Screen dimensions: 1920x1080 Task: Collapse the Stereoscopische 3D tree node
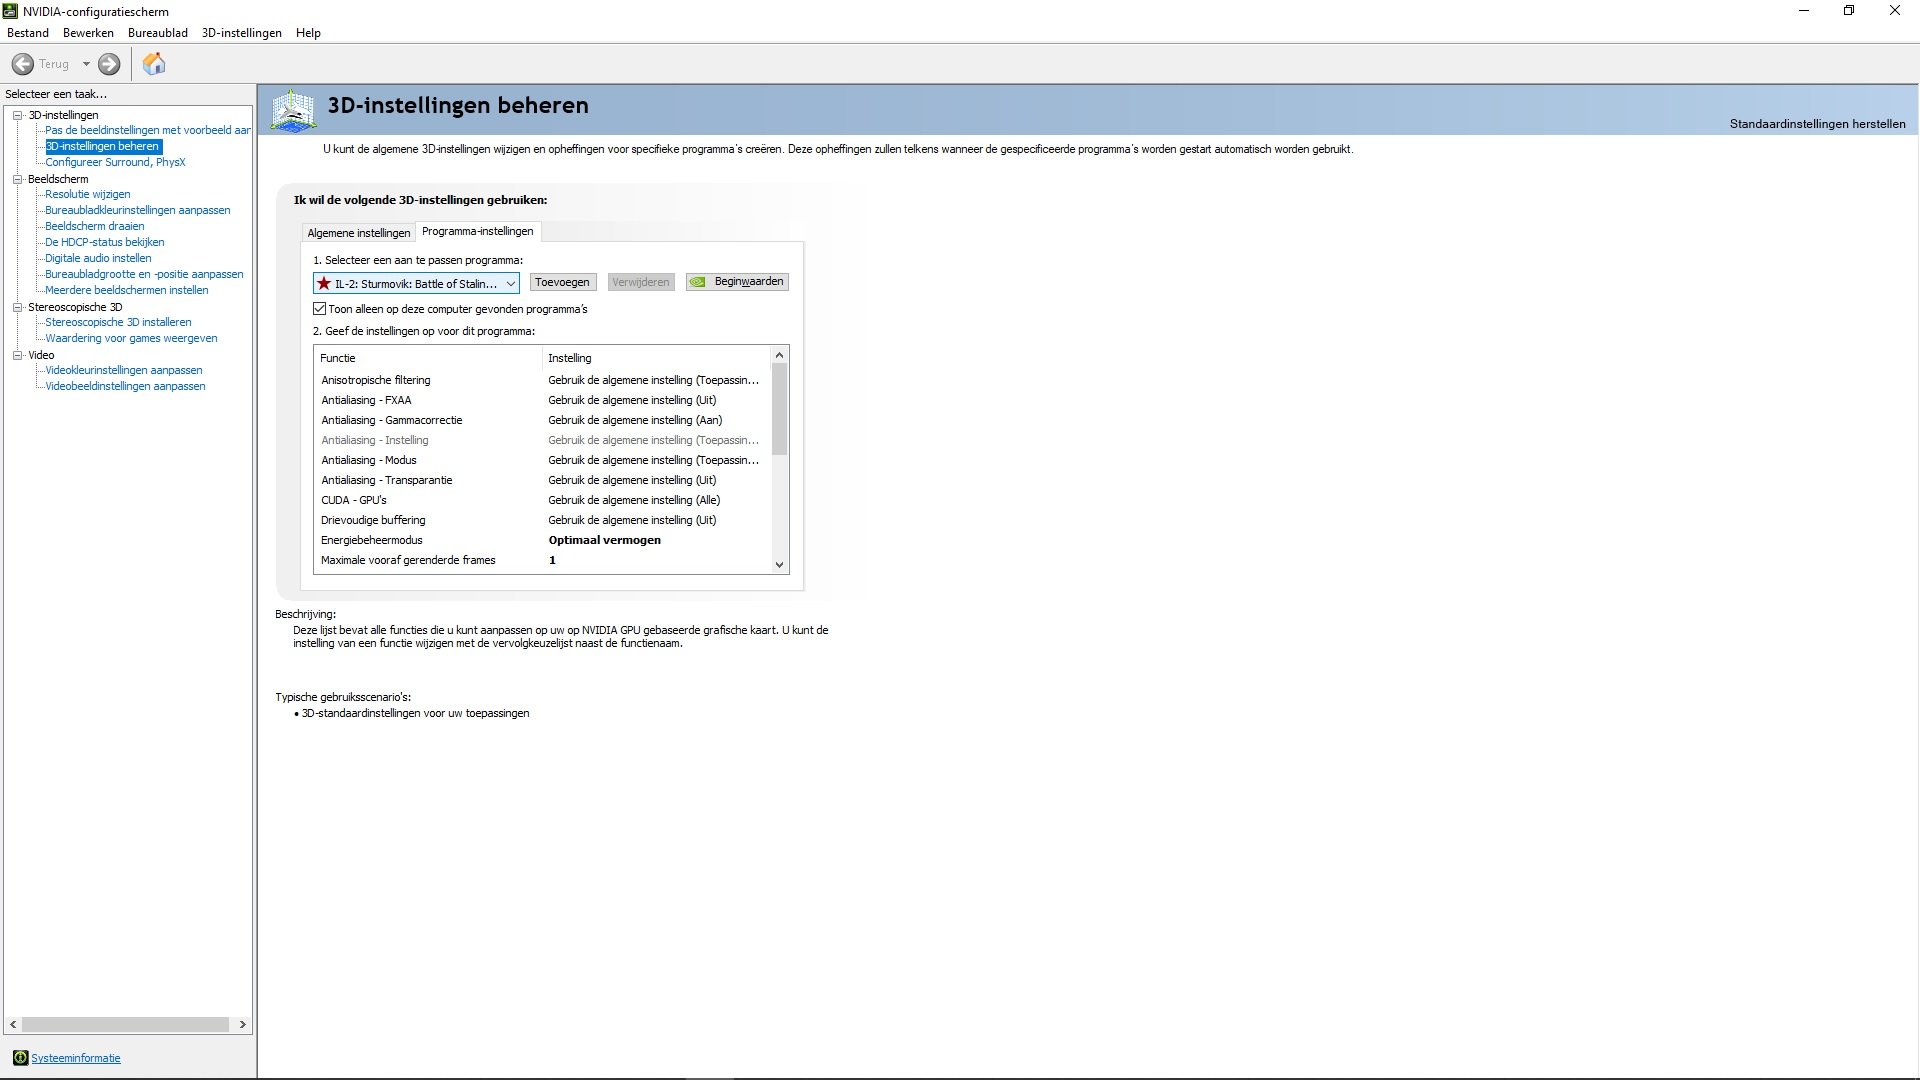coord(17,307)
